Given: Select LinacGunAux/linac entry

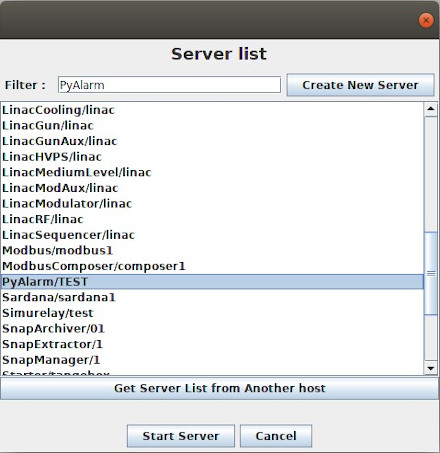Looking at the screenshot, I should click(212, 141).
